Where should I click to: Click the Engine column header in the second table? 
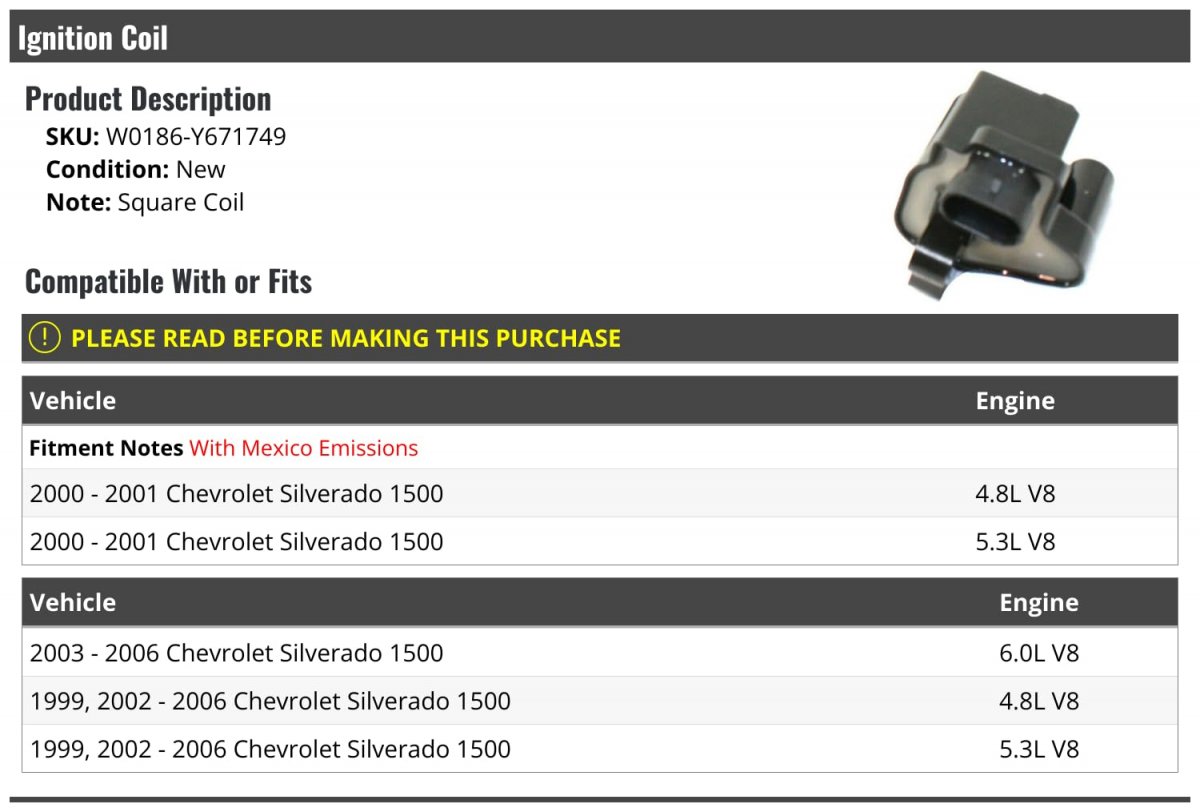(x=1039, y=603)
